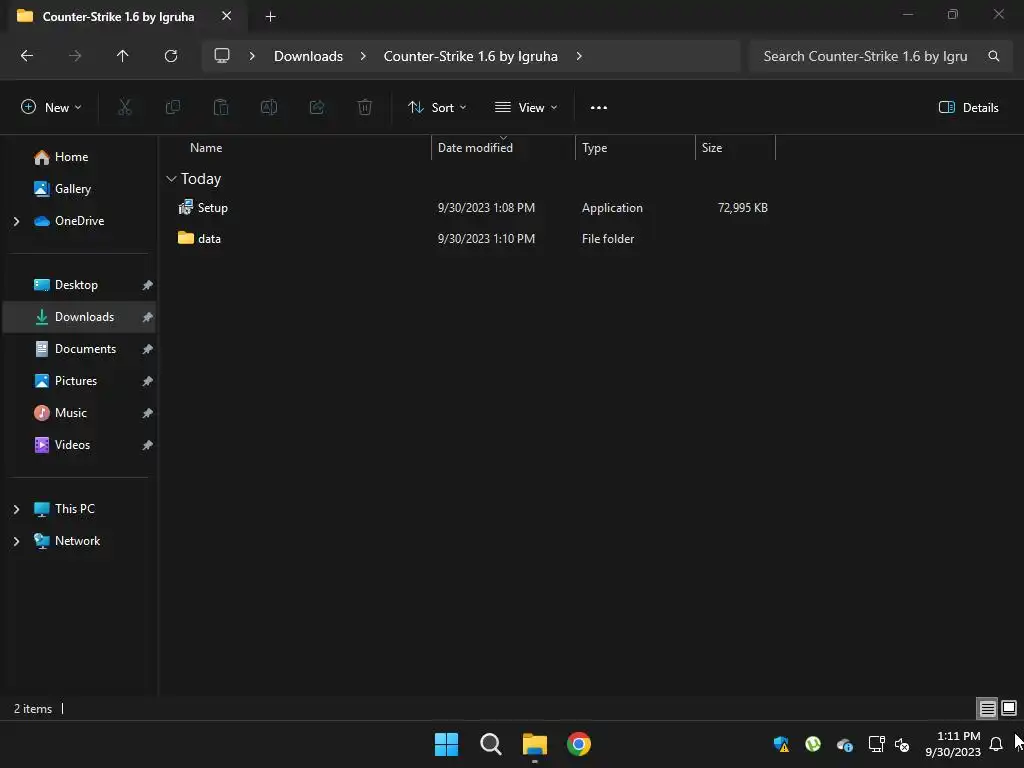Viewport: 1024px width, 768px height.
Task: Expand the OneDrive tree node
Action: (16, 221)
